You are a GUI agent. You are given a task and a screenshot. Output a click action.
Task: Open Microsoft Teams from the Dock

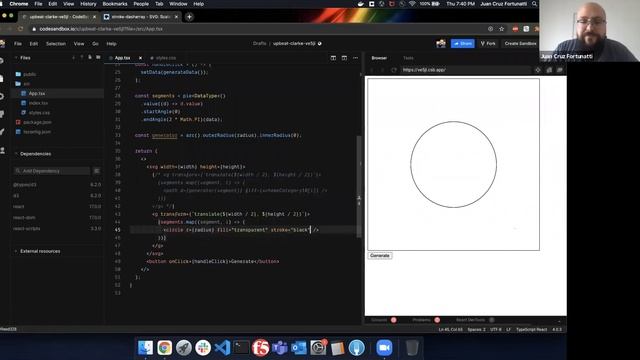coord(280,348)
